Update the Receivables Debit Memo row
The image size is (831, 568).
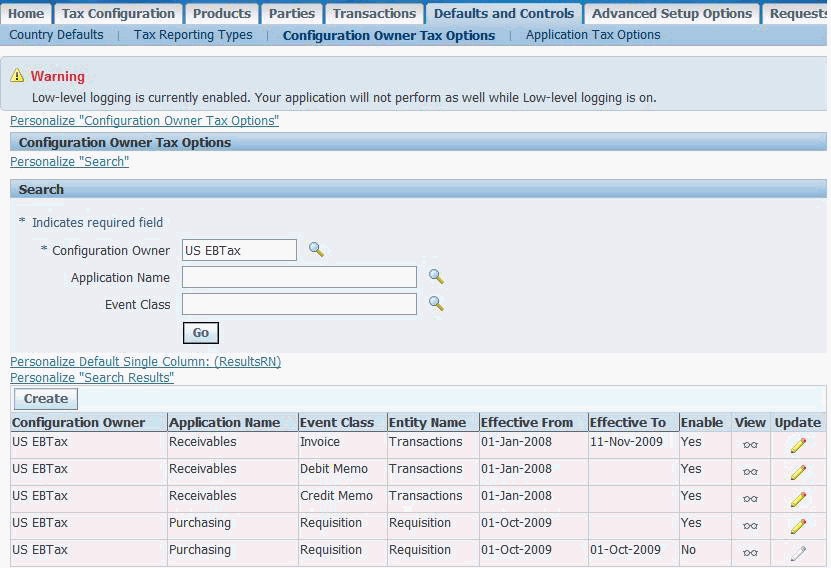[x=798, y=472]
